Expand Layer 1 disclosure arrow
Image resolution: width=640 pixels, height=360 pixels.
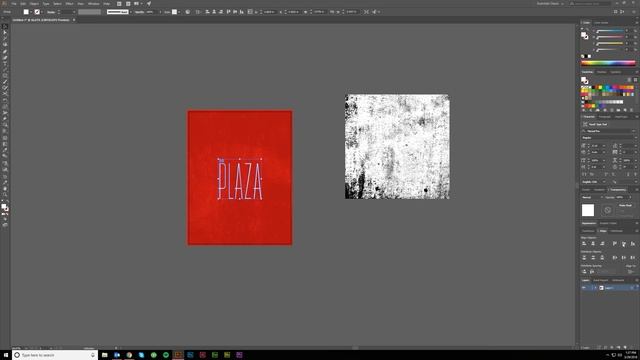click(x=596, y=288)
